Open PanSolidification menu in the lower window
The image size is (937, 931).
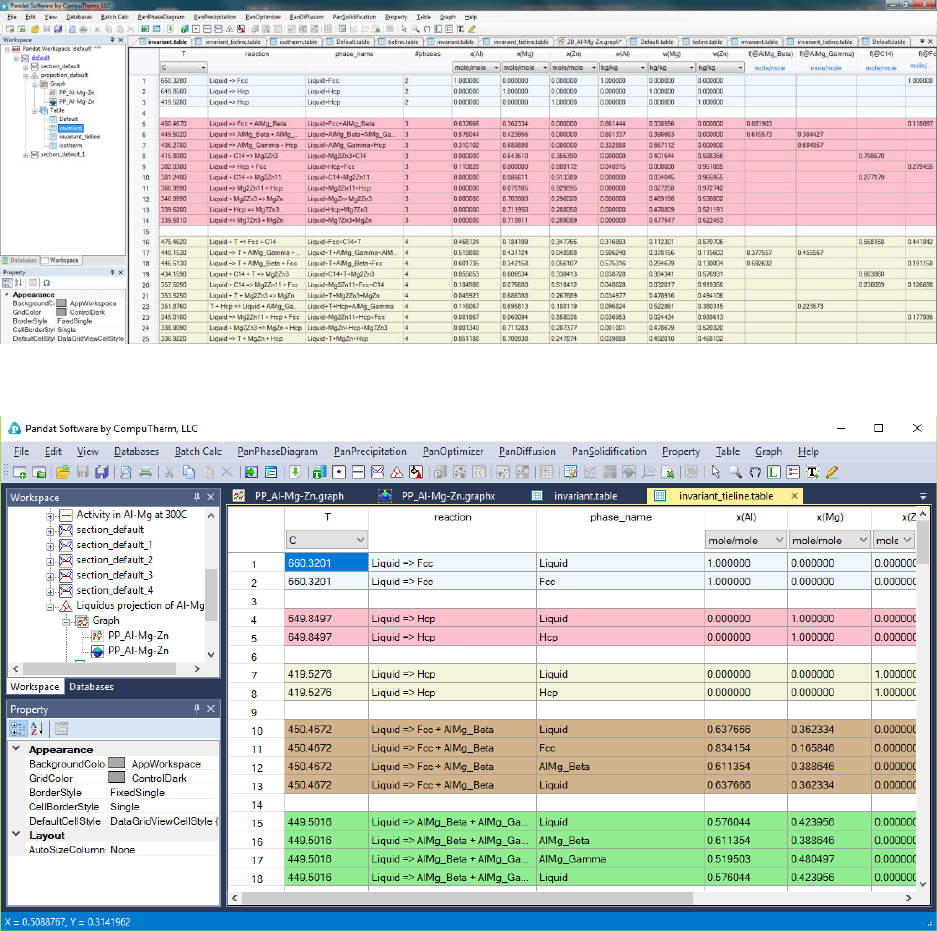609,452
